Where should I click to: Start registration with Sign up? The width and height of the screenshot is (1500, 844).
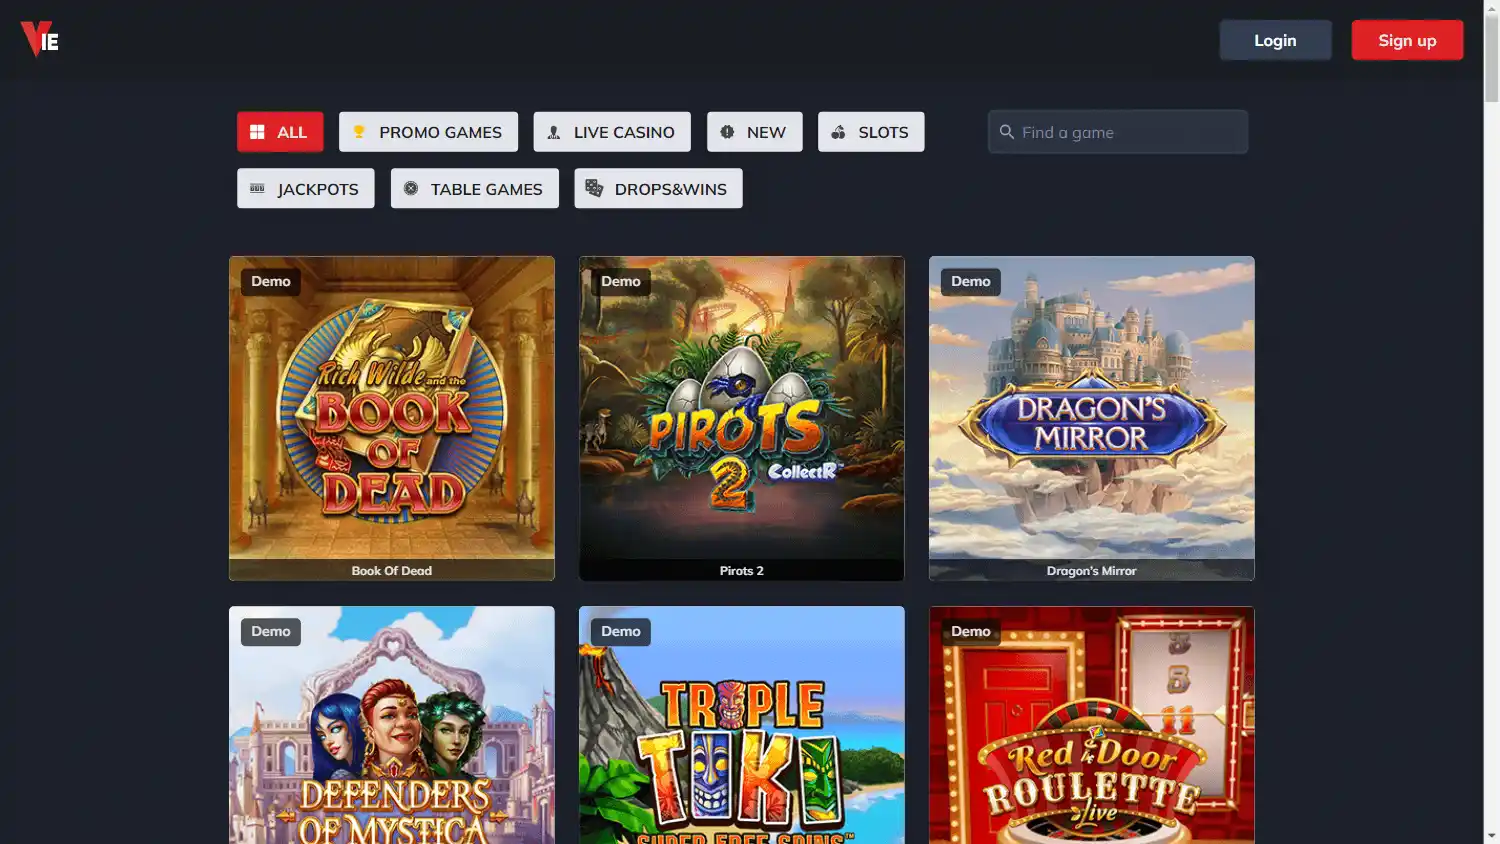(x=1407, y=40)
